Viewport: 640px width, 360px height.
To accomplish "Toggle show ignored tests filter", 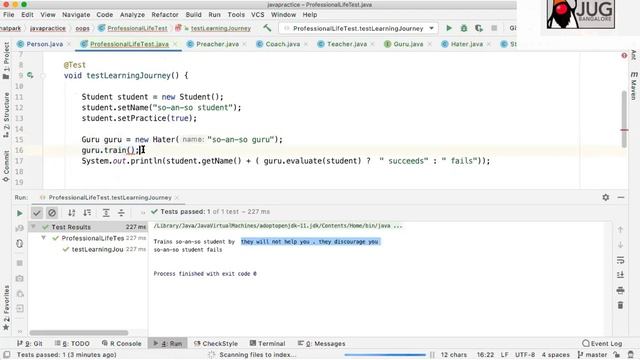I will coord(52,213).
